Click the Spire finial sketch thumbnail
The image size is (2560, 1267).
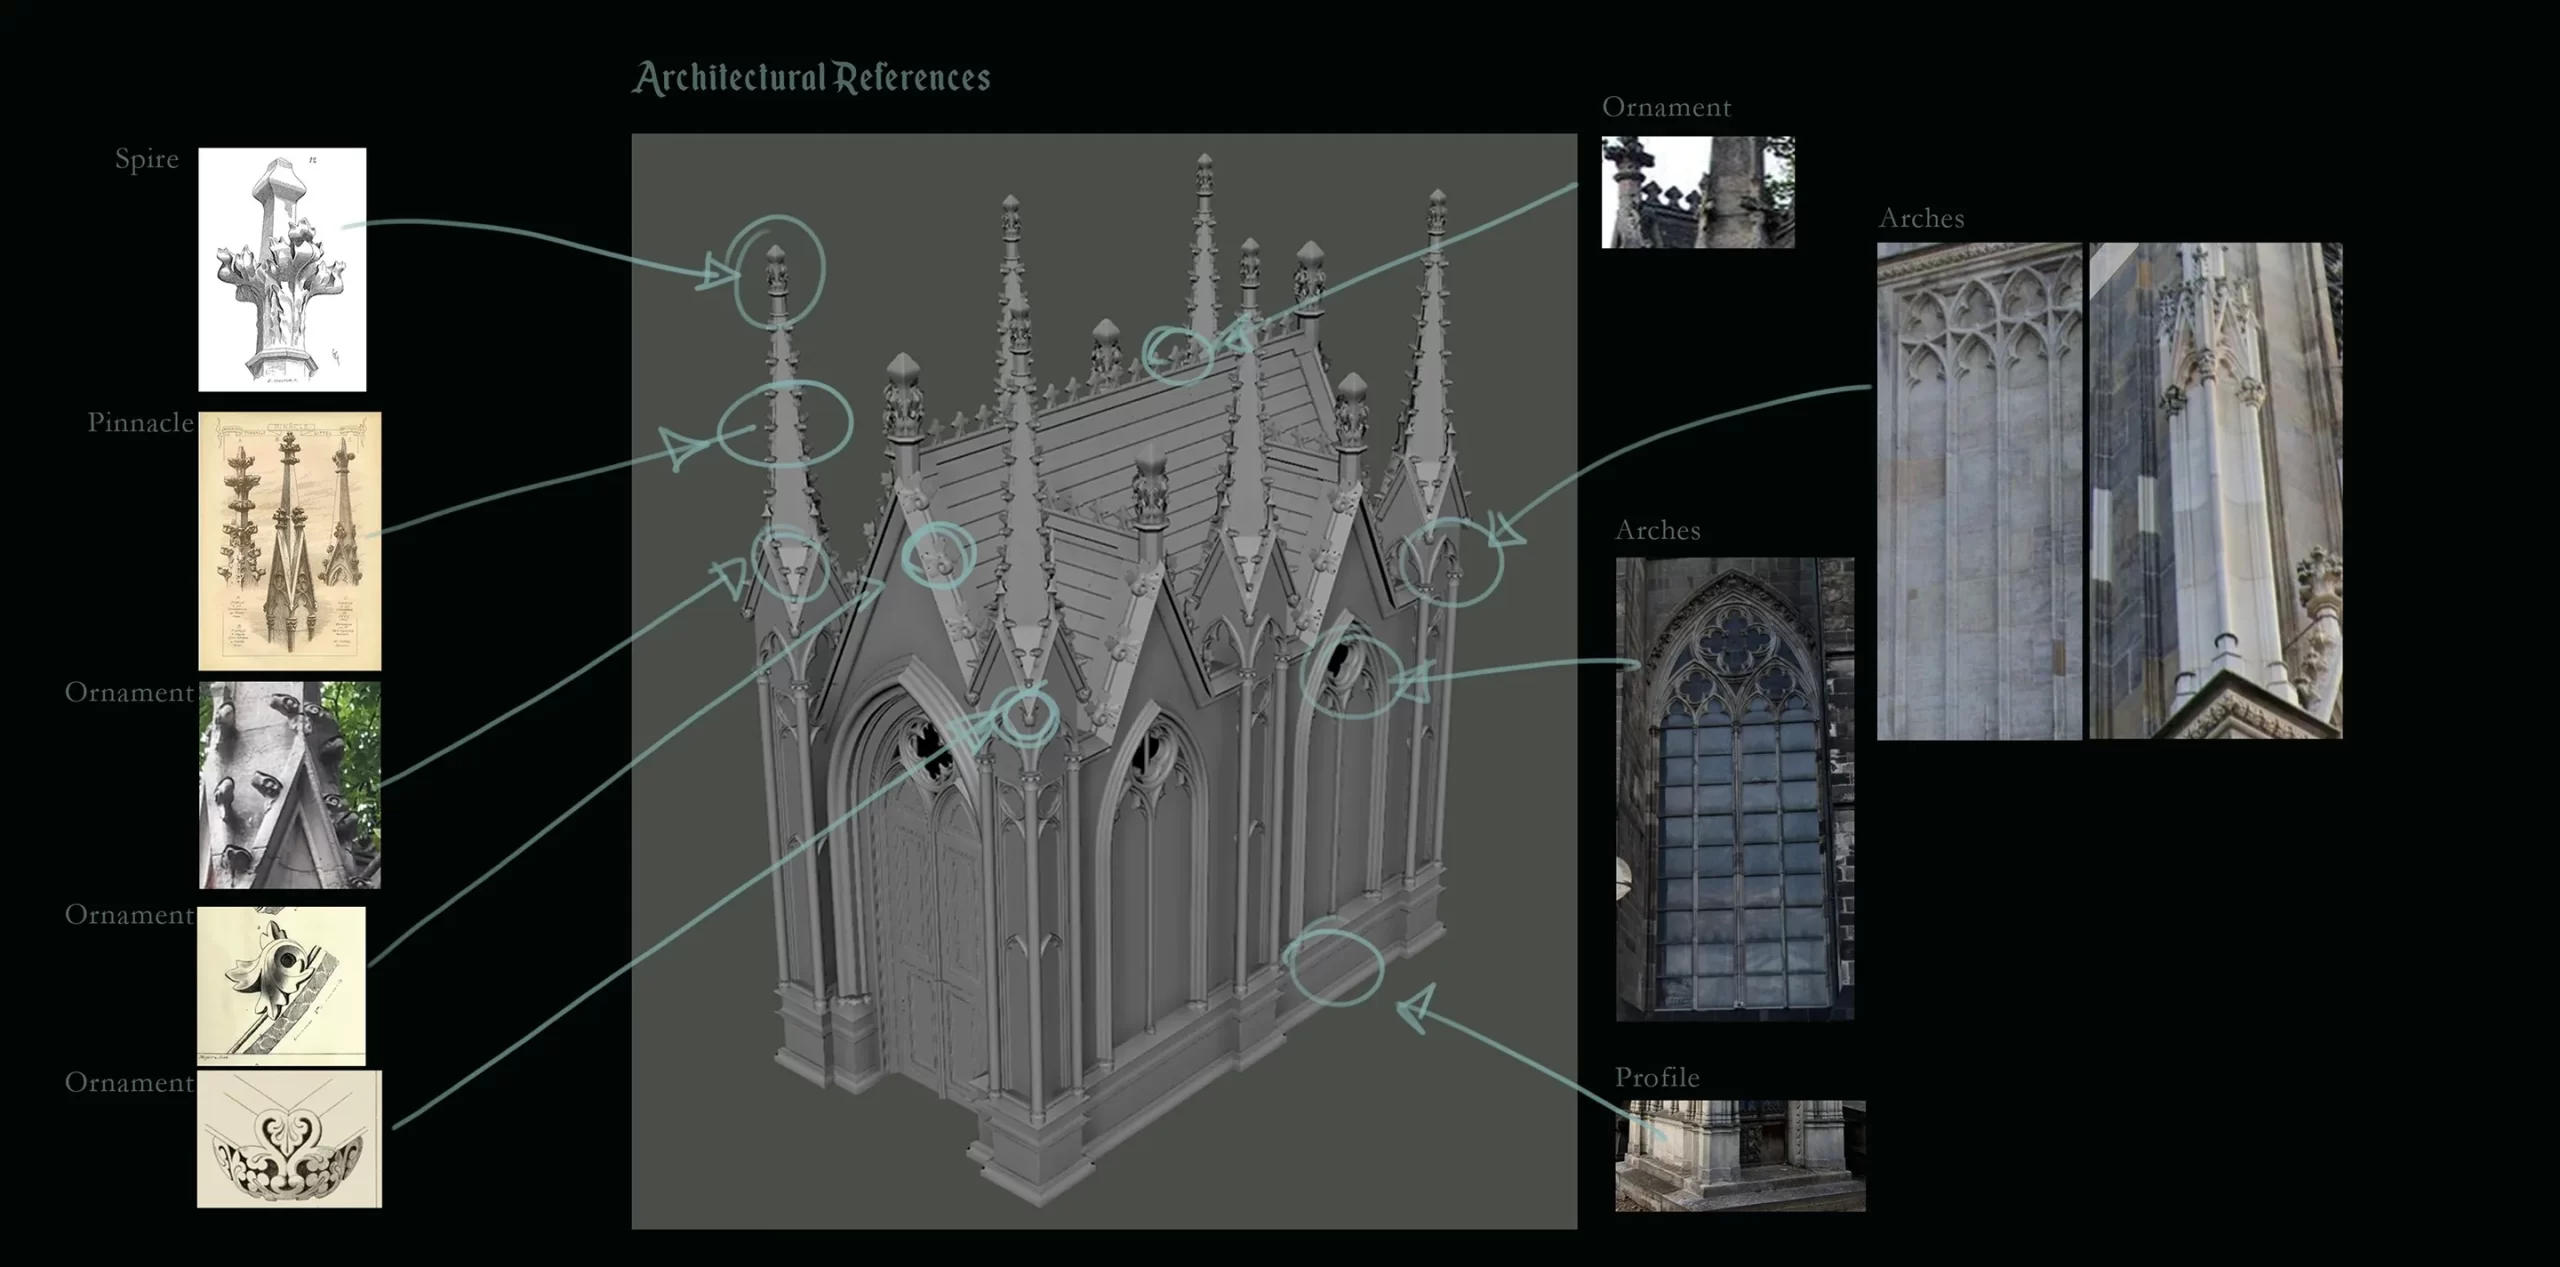(x=282, y=269)
